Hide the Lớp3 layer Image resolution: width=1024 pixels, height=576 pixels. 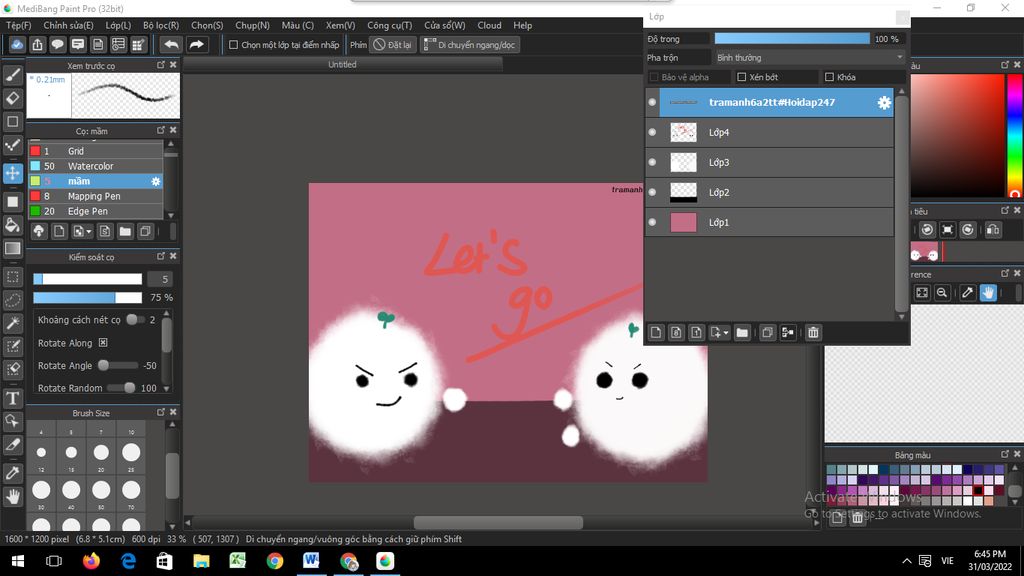(652, 163)
